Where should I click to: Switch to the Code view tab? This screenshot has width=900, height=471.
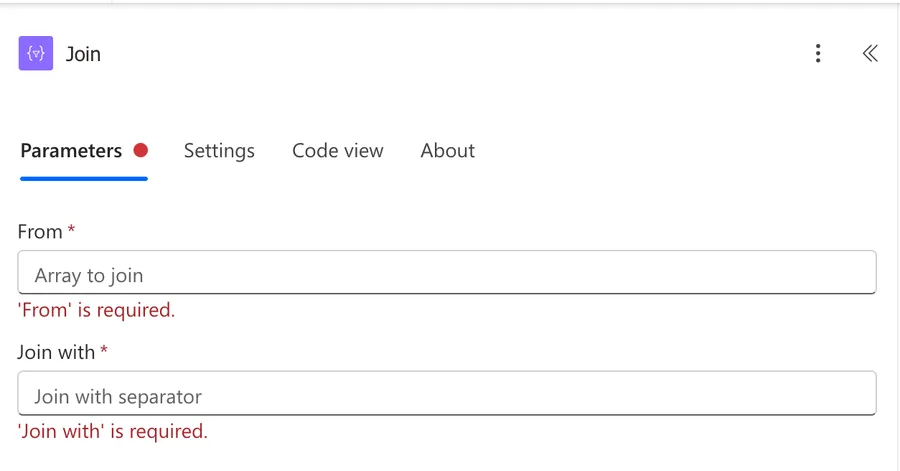pyautogui.click(x=338, y=150)
